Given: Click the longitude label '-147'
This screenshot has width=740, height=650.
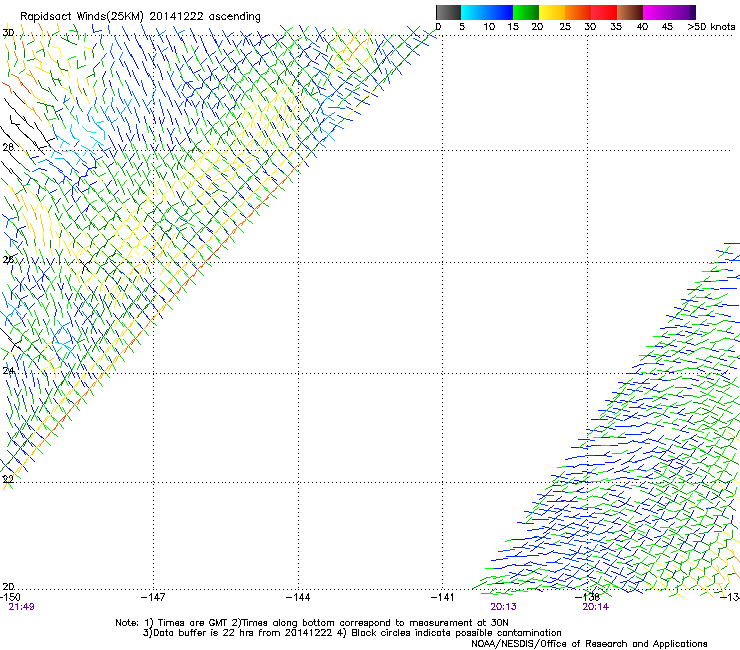Looking at the screenshot, I should tap(153, 598).
